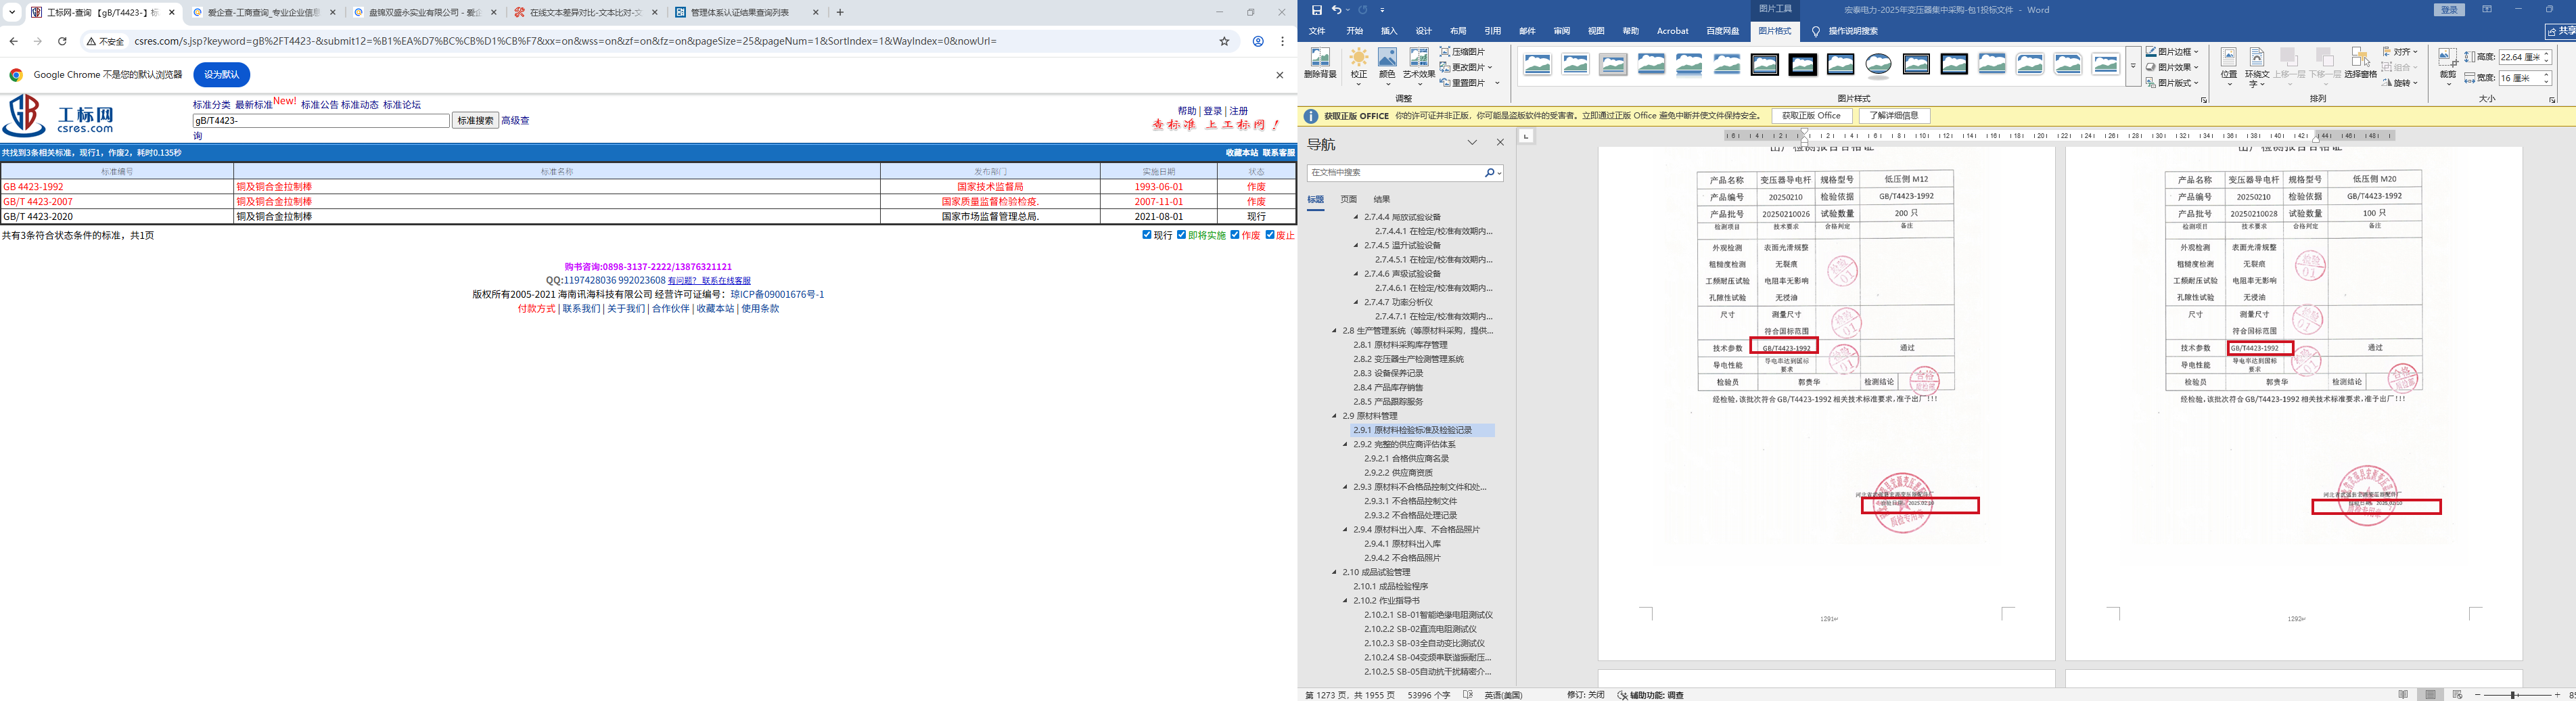Toggle the 现行 status checkbox
Image resolution: width=2576 pixels, height=701 pixels.
pyautogui.click(x=1147, y=235)
